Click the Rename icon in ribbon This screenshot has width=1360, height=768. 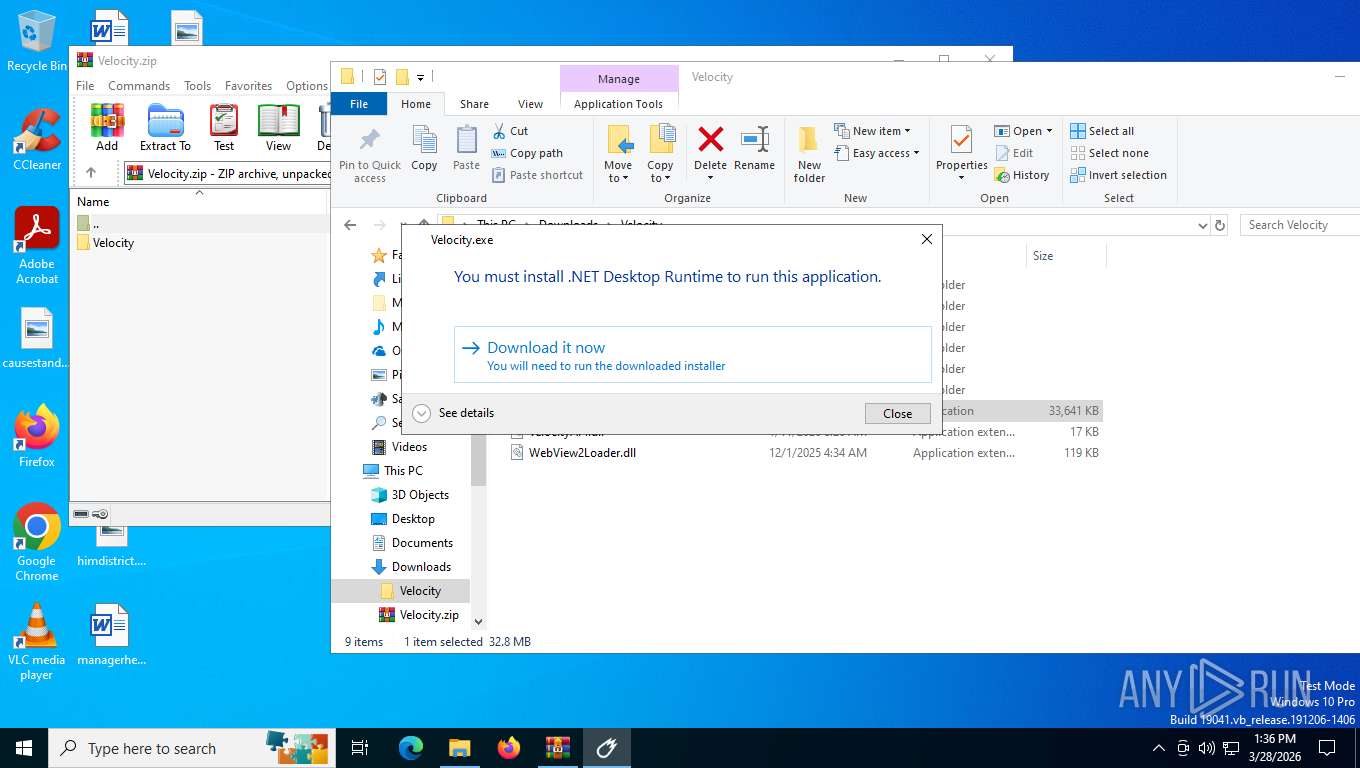pyautogui.click(x=754, y=148)
